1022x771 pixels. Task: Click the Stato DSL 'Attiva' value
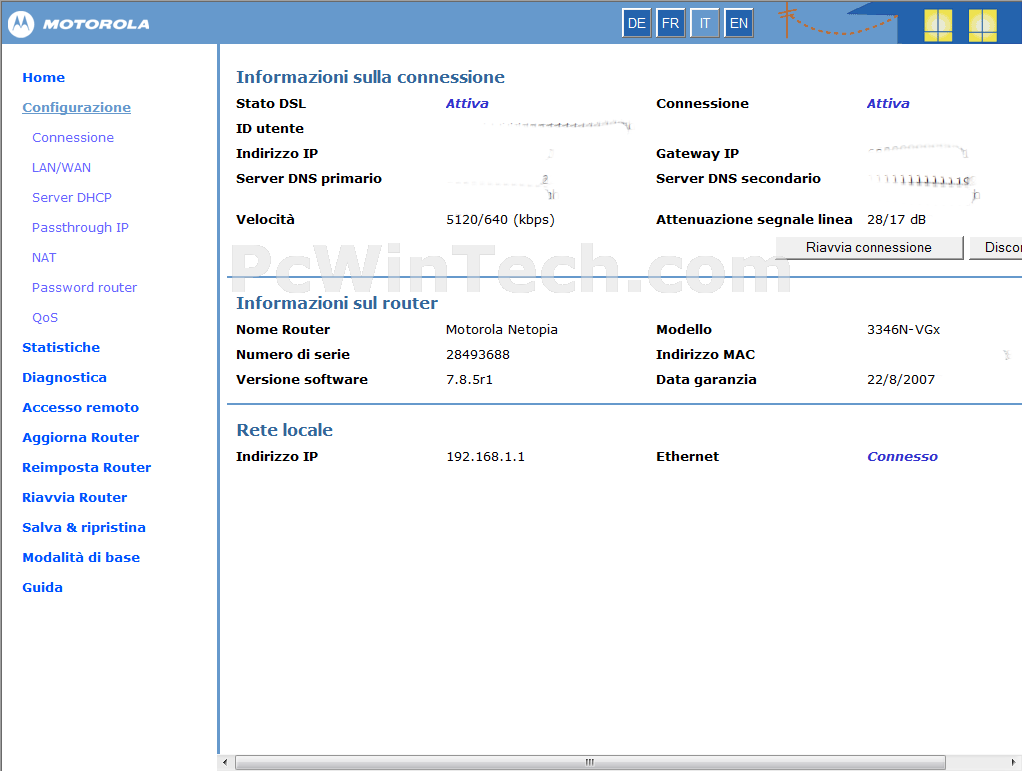467,104
